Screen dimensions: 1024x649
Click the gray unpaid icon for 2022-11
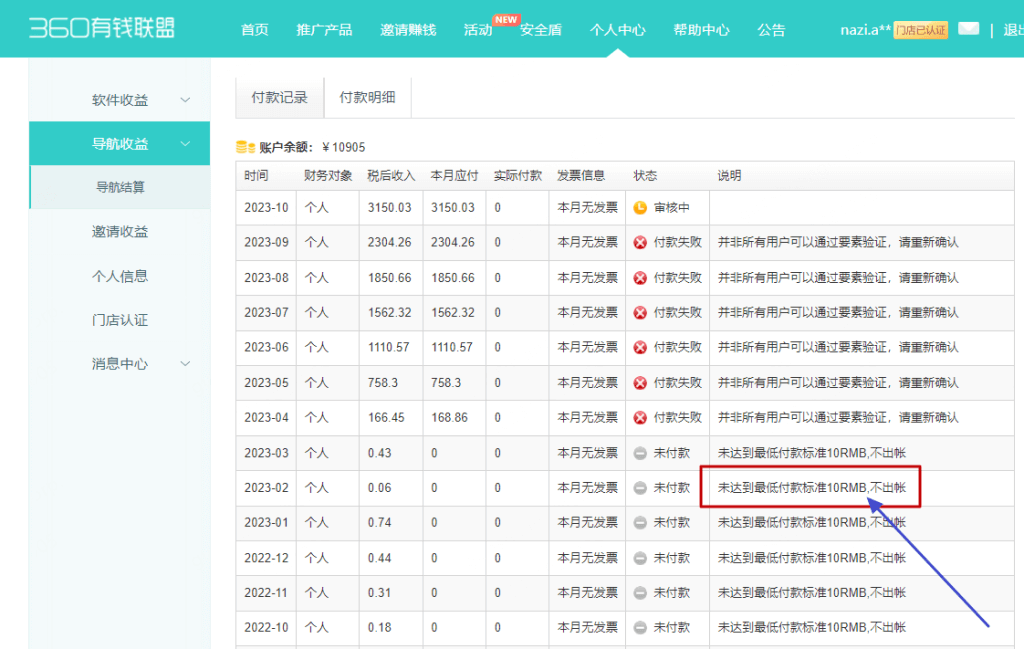point(640,593)
